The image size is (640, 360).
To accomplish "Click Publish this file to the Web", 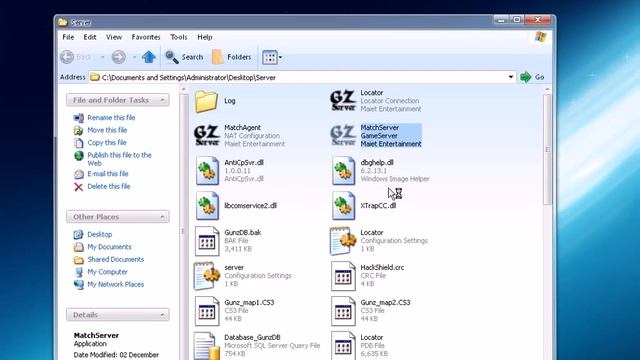I will pyautogui.click(x=119, y=159).
